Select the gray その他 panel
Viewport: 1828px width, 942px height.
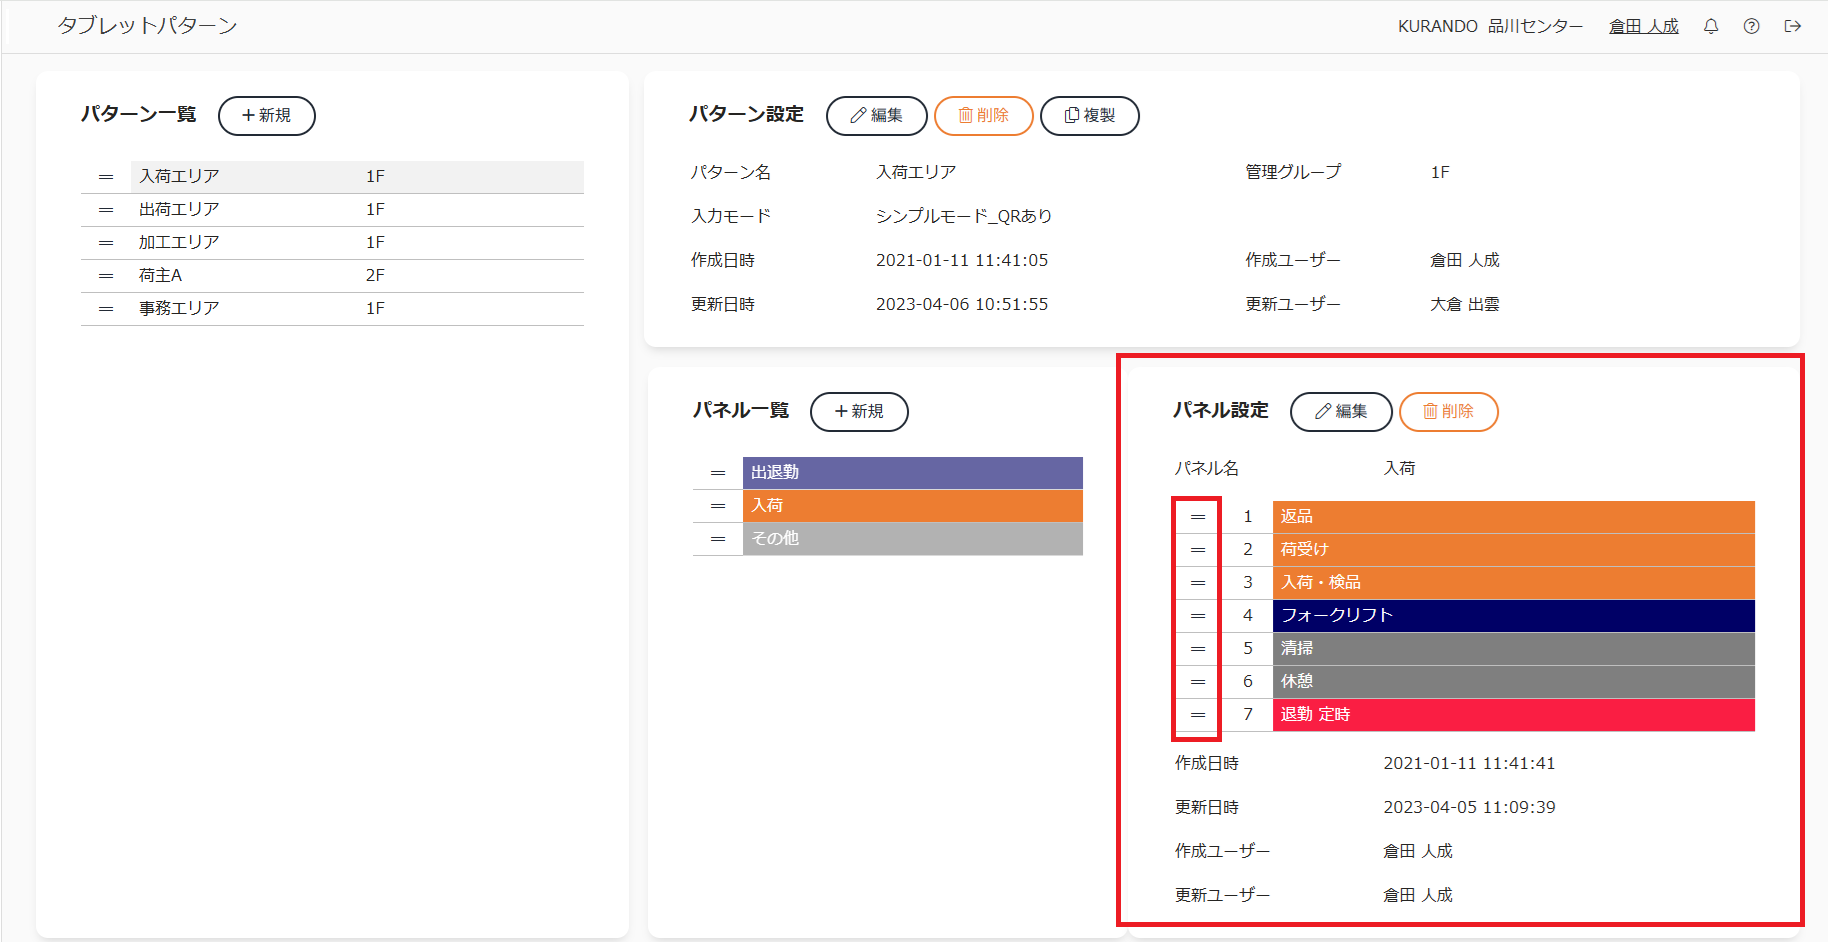coord(913,539)
